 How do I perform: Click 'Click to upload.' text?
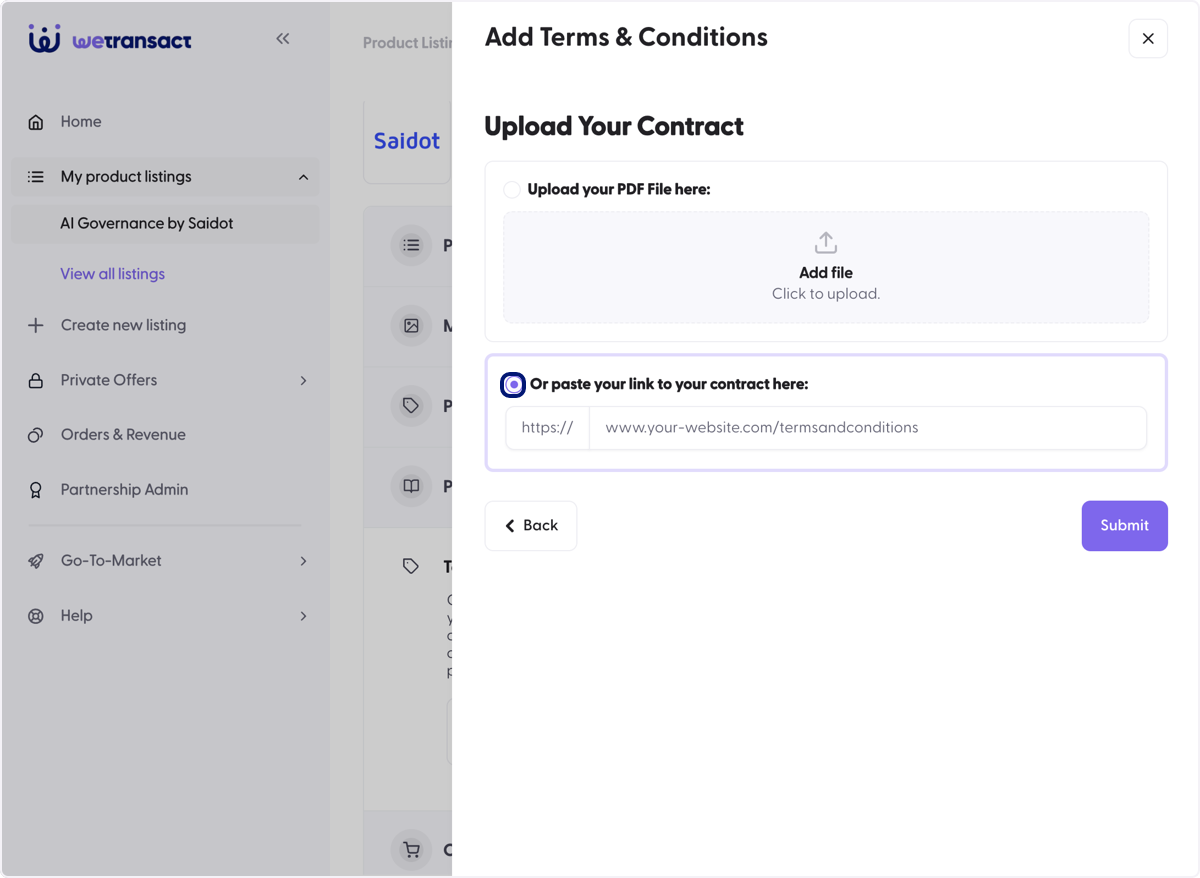coord(826,294)
